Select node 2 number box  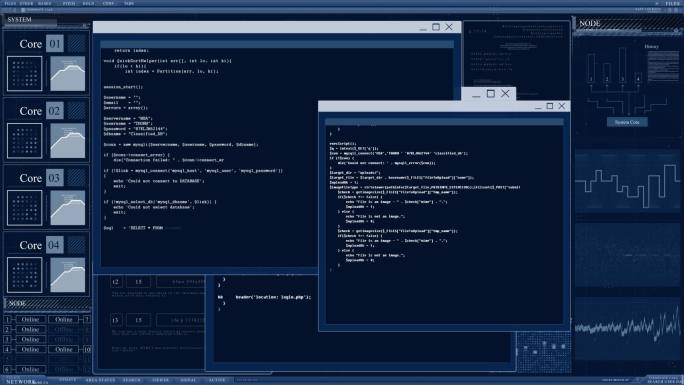click(7, 330)
